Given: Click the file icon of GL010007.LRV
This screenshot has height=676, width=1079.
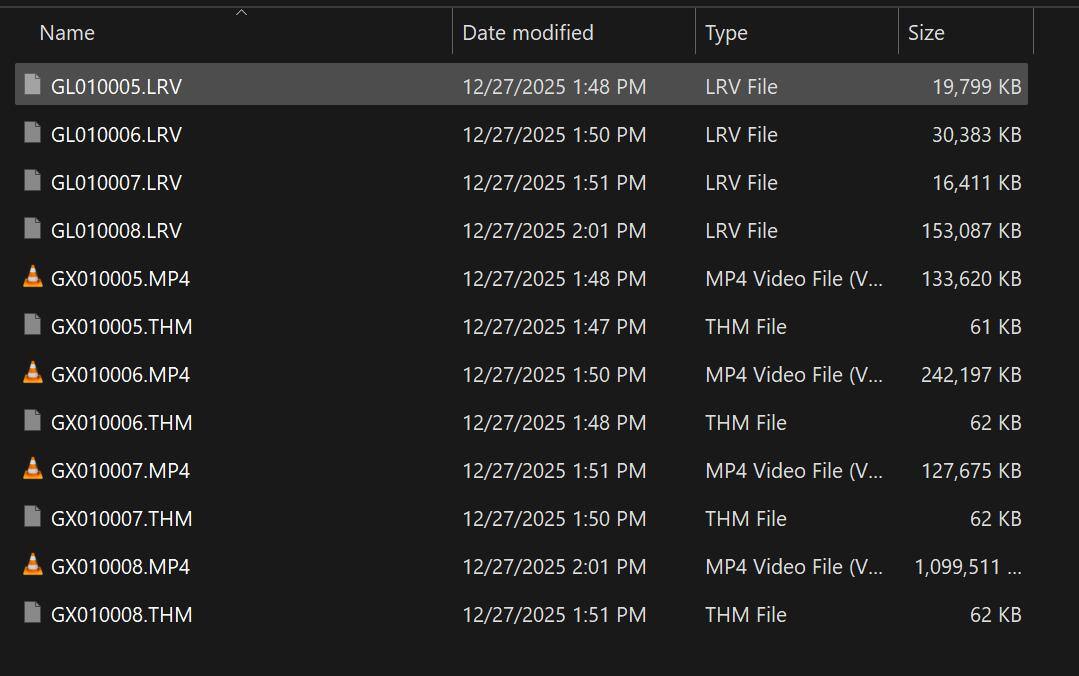Looking at the screenshot, I should click(x=33, y=182).
